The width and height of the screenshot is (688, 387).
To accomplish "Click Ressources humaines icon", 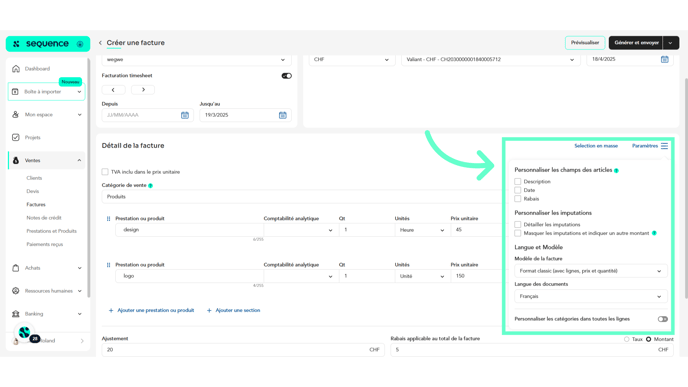I will pyautogui.click(x=16, y=291).
